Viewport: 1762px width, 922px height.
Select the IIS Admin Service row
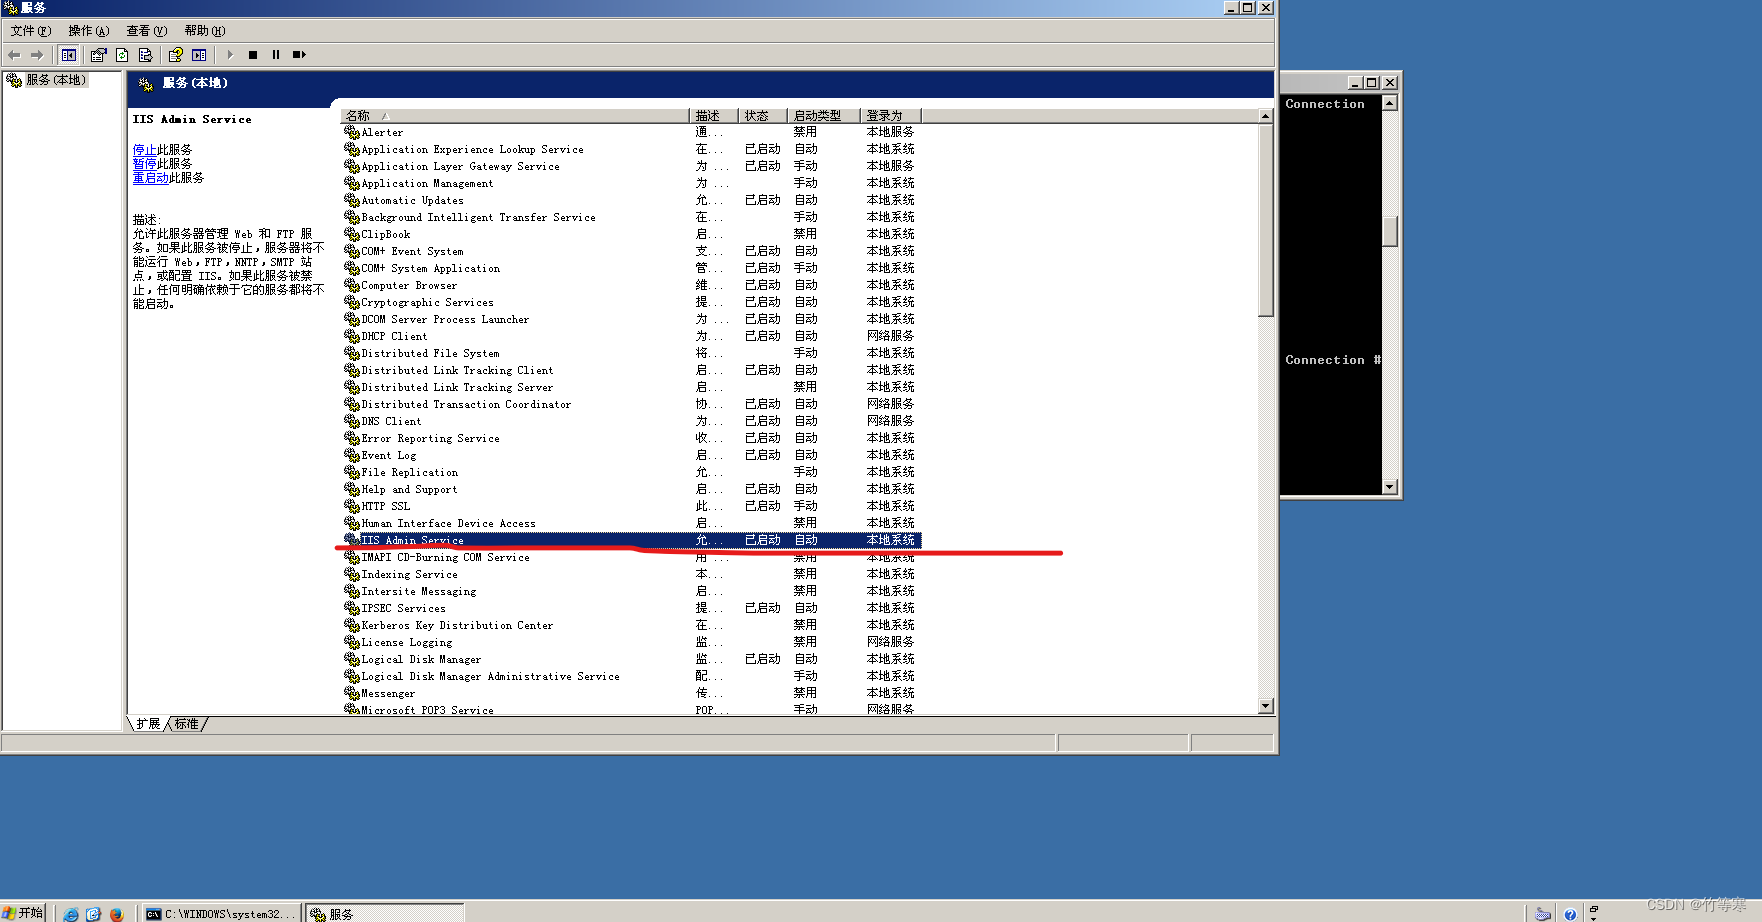coord(631,541)
